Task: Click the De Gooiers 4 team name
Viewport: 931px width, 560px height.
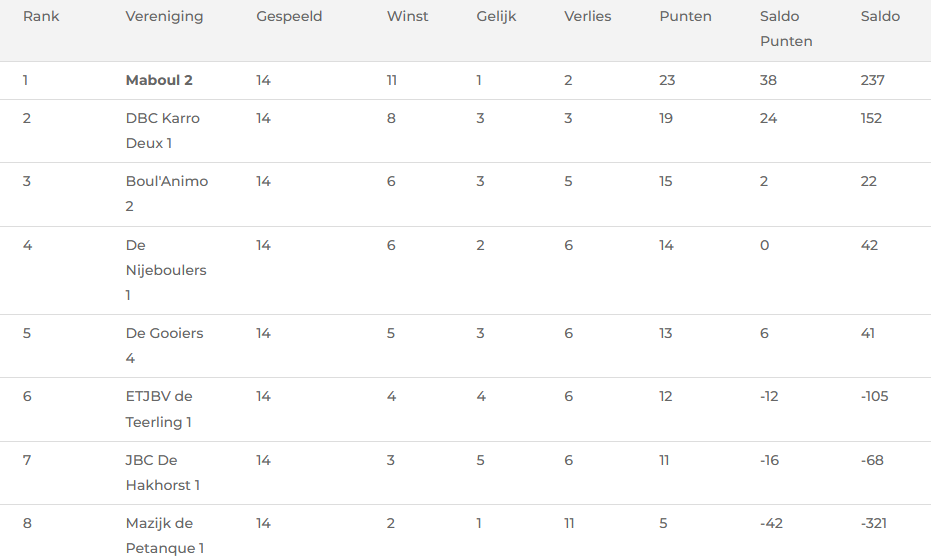Action: point(164,346)
